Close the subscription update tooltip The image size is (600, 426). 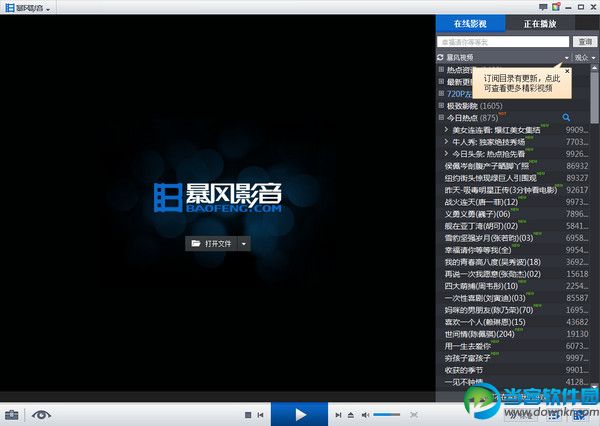point(566,72)
